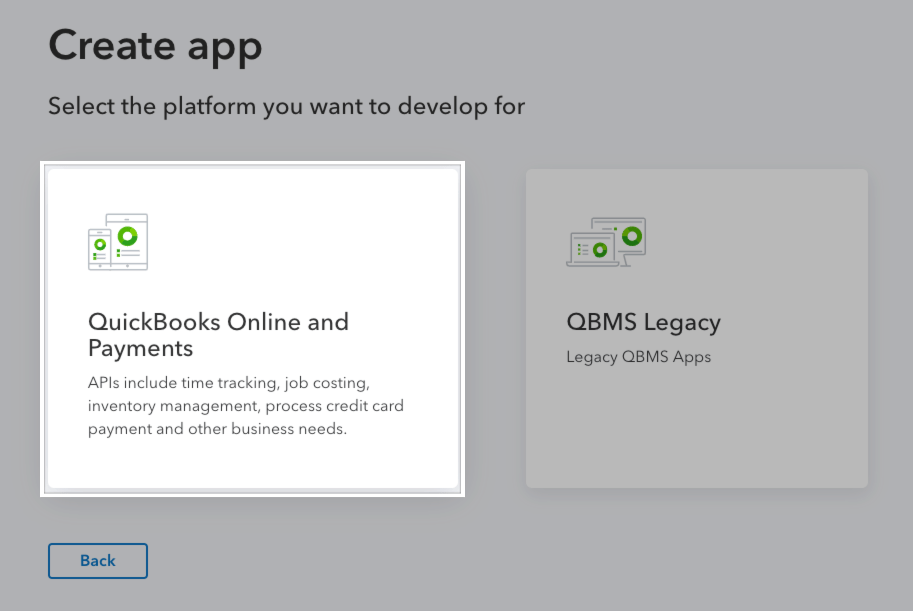The height and width of the screenshot is (611, 913).
Task: Click the Create app page heading
Action: [155, 45]
